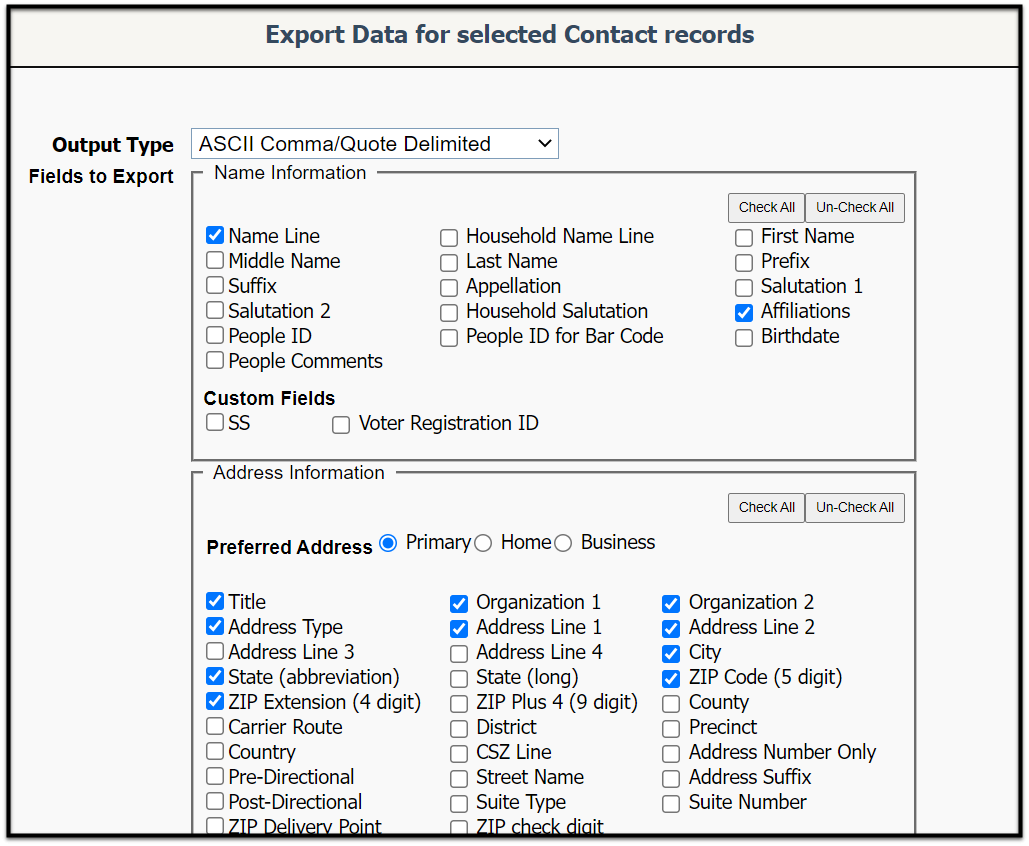1029x846 pixels.
Task: Check the County checkbox
Action: 671,704
